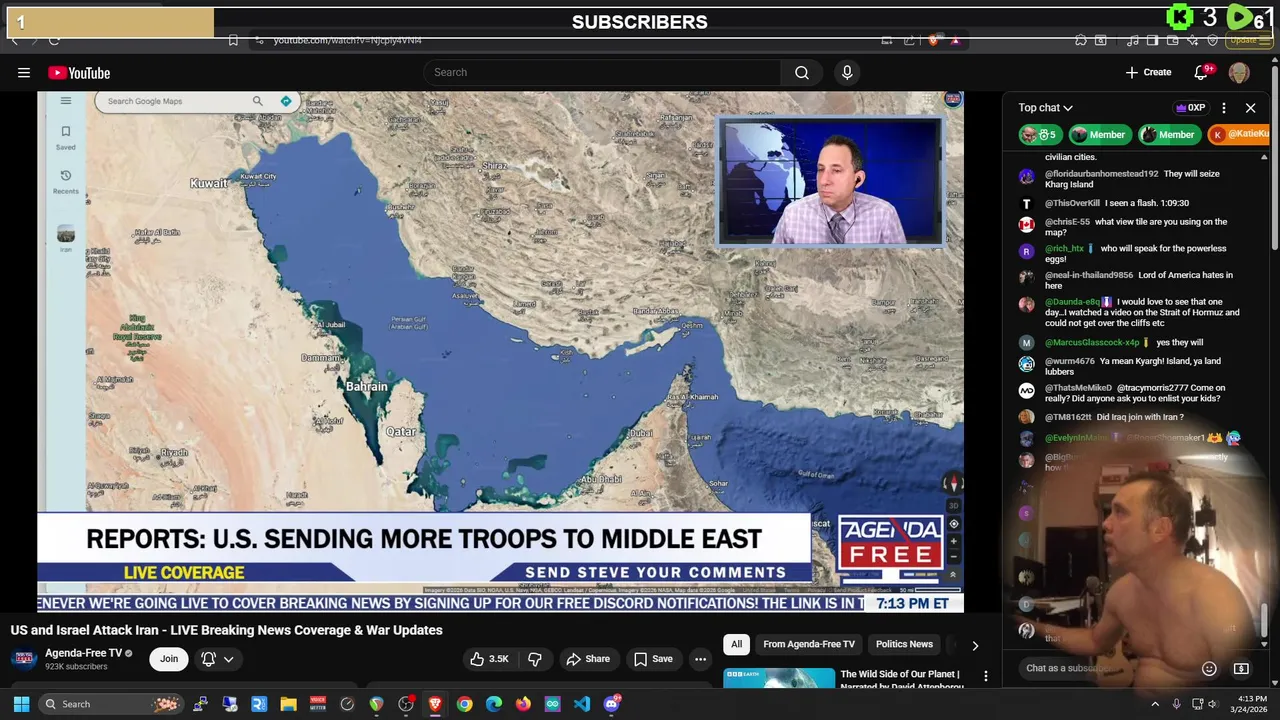Image resolution: width=1280 pixels, height=720 pixels.
Task: Open Microsoft Edge from taskbar
Action: click(x=494, y=704)
